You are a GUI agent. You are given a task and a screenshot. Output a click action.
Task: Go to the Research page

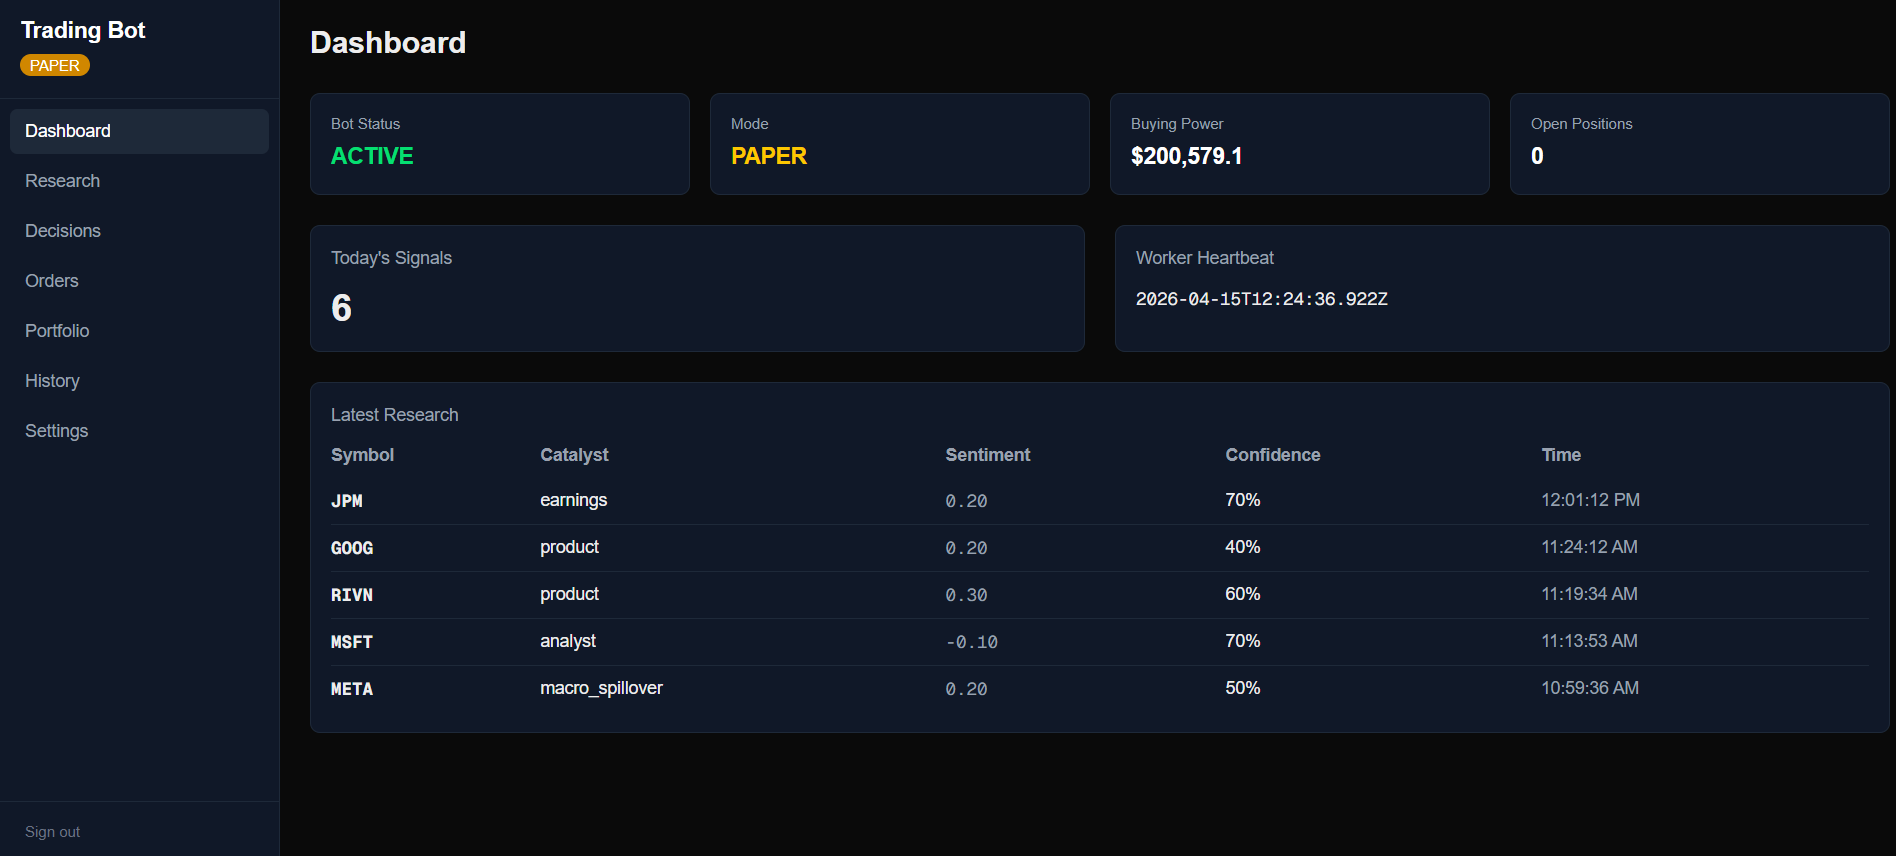(x=139, y=181)
